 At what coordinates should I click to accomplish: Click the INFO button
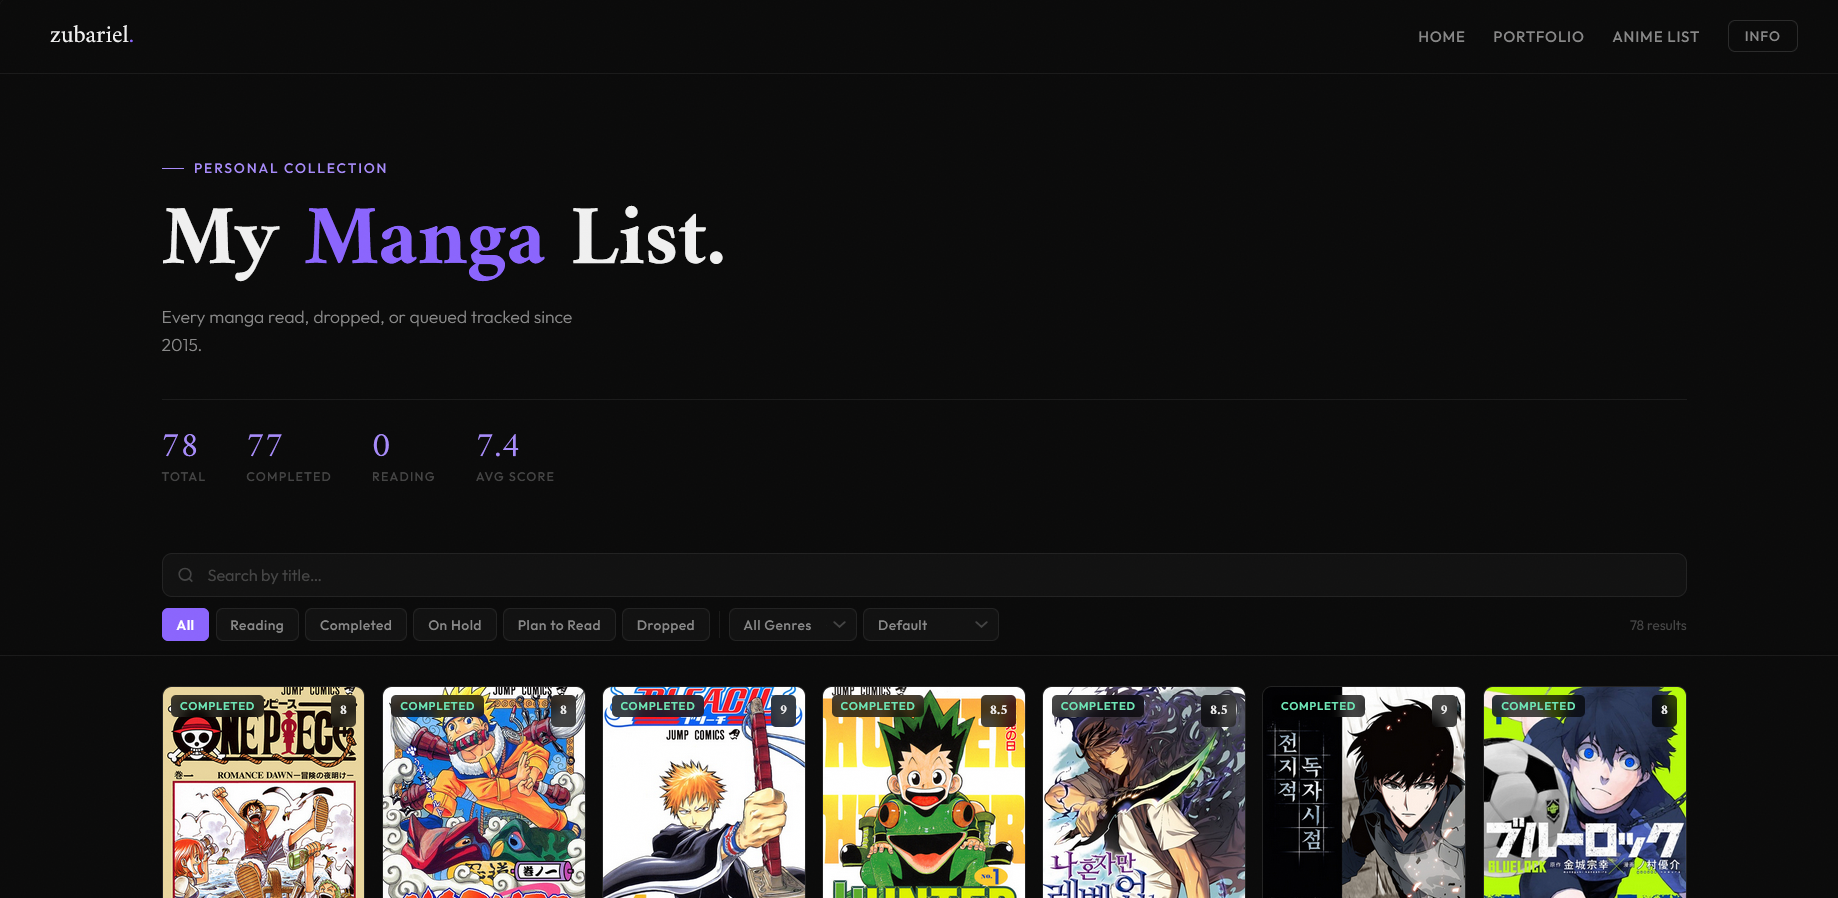tap(1762, 36)
